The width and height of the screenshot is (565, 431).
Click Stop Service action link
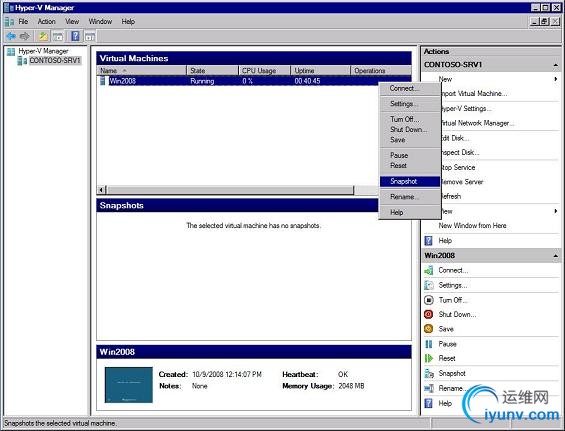point(458,168)
